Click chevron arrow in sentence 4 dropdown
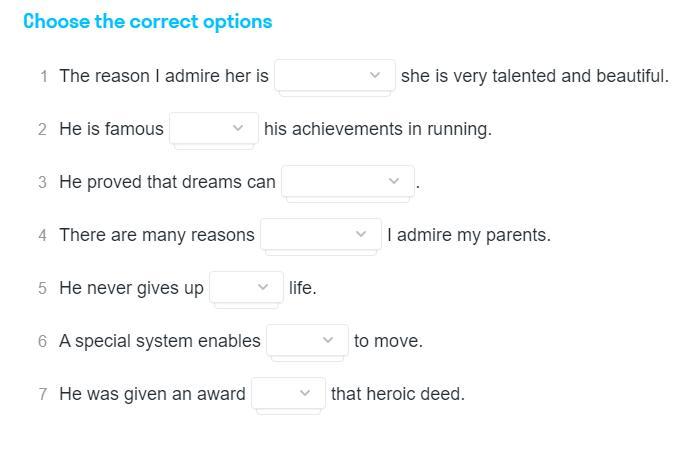 click(361, 234)
